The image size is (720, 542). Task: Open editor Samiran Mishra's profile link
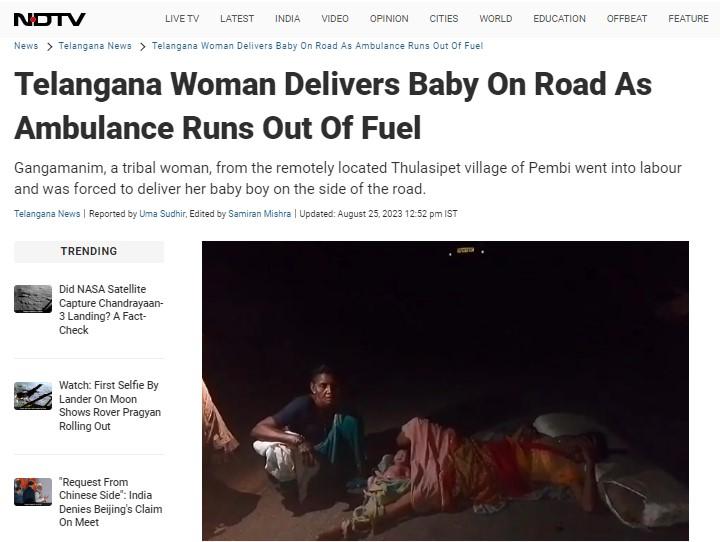(259, 214)
